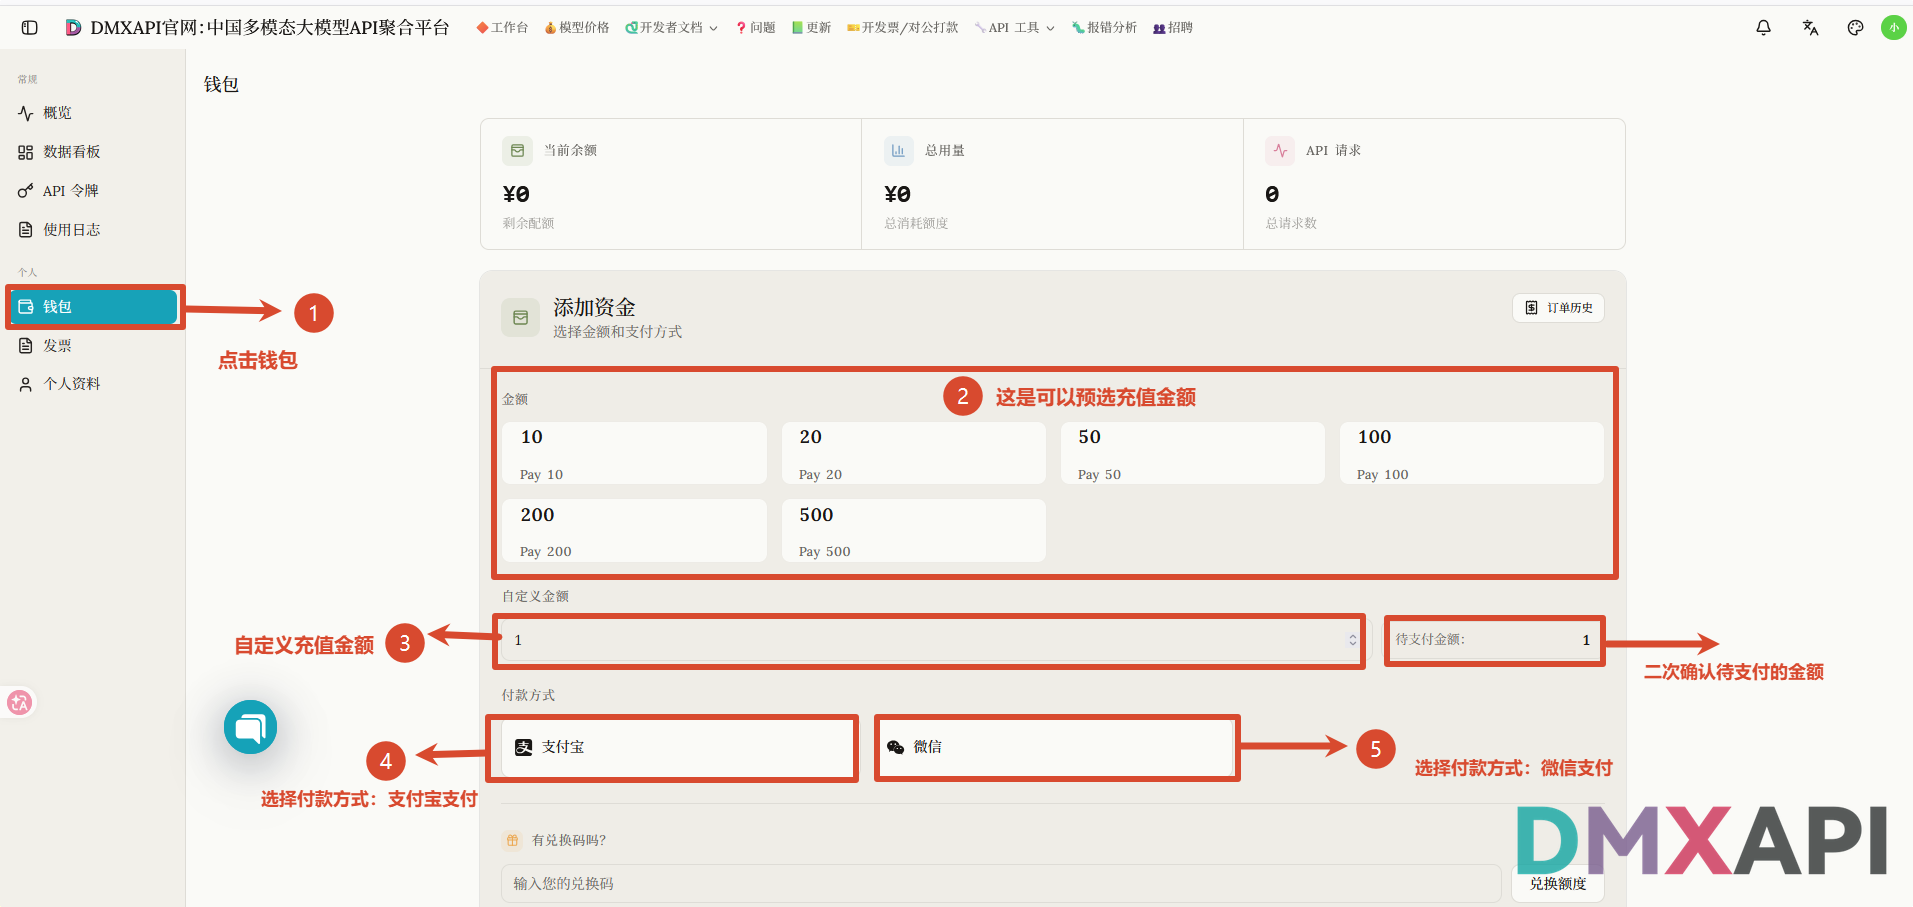Screen dimensions: 1913x907
Task: Click the DMXAPI logo in header
Action: [73, 28]
